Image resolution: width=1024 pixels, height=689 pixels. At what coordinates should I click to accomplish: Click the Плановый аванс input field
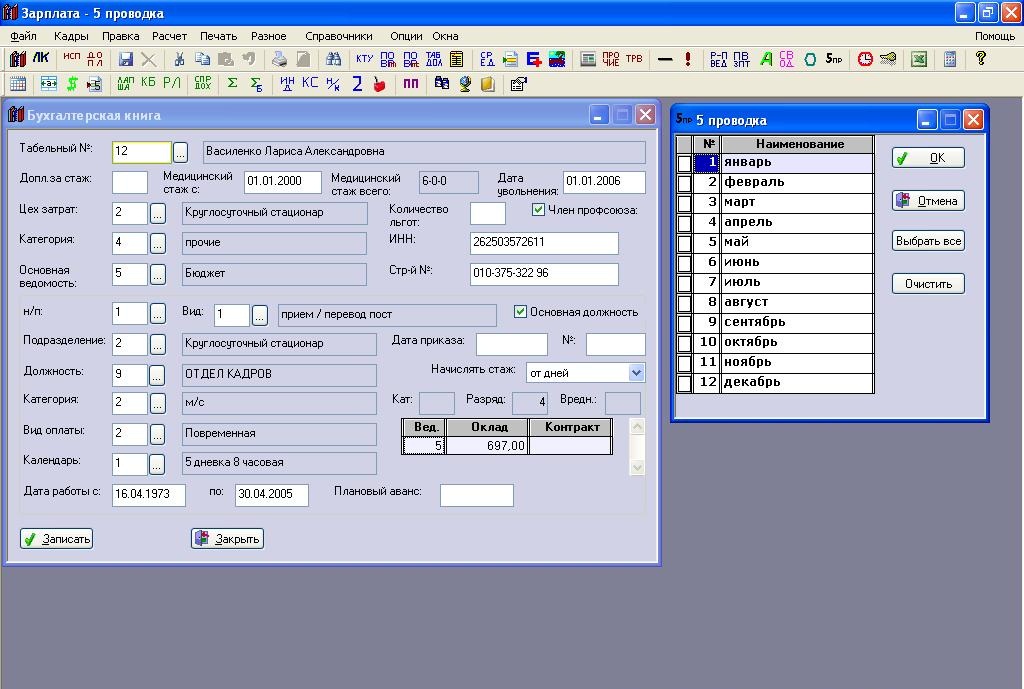point(476,495)
